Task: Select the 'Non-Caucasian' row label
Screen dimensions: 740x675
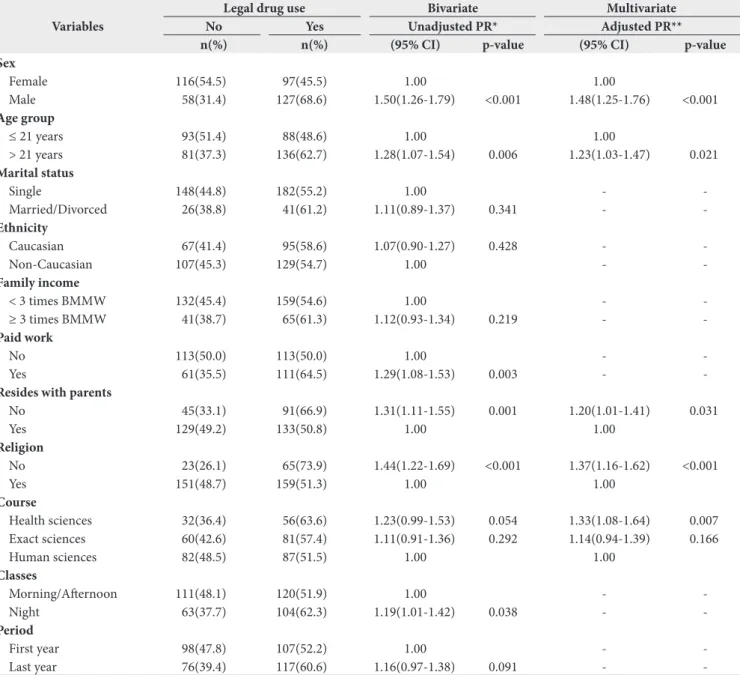Action: coord(50,264)
